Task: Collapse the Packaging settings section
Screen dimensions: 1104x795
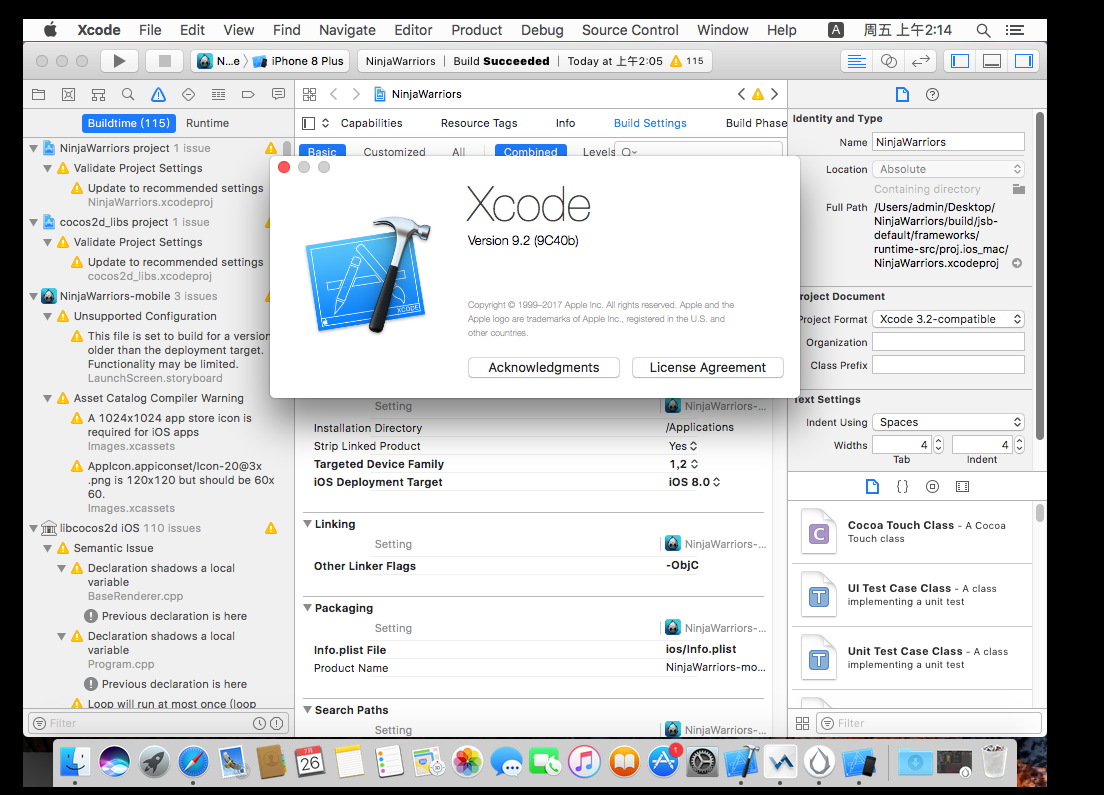Action: point(308,608)
